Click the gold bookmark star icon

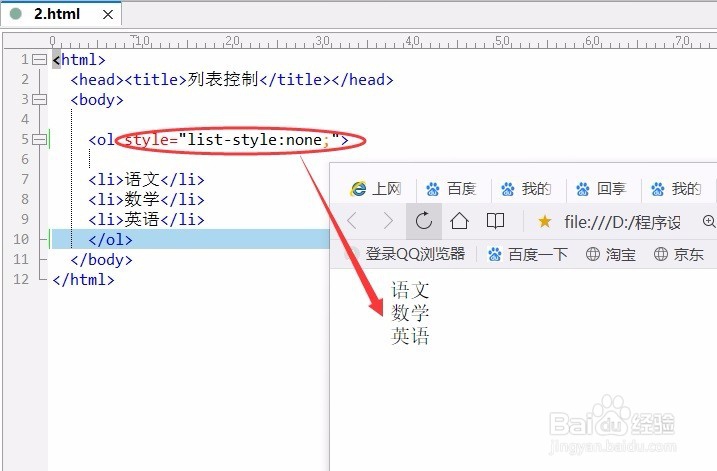(545, 222)
